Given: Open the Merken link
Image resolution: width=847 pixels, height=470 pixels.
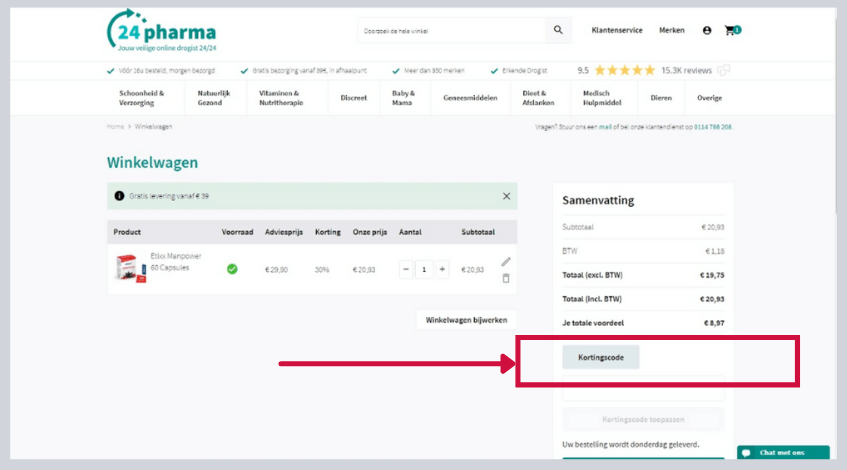Looking at the screenshot, I should point(672,31).
